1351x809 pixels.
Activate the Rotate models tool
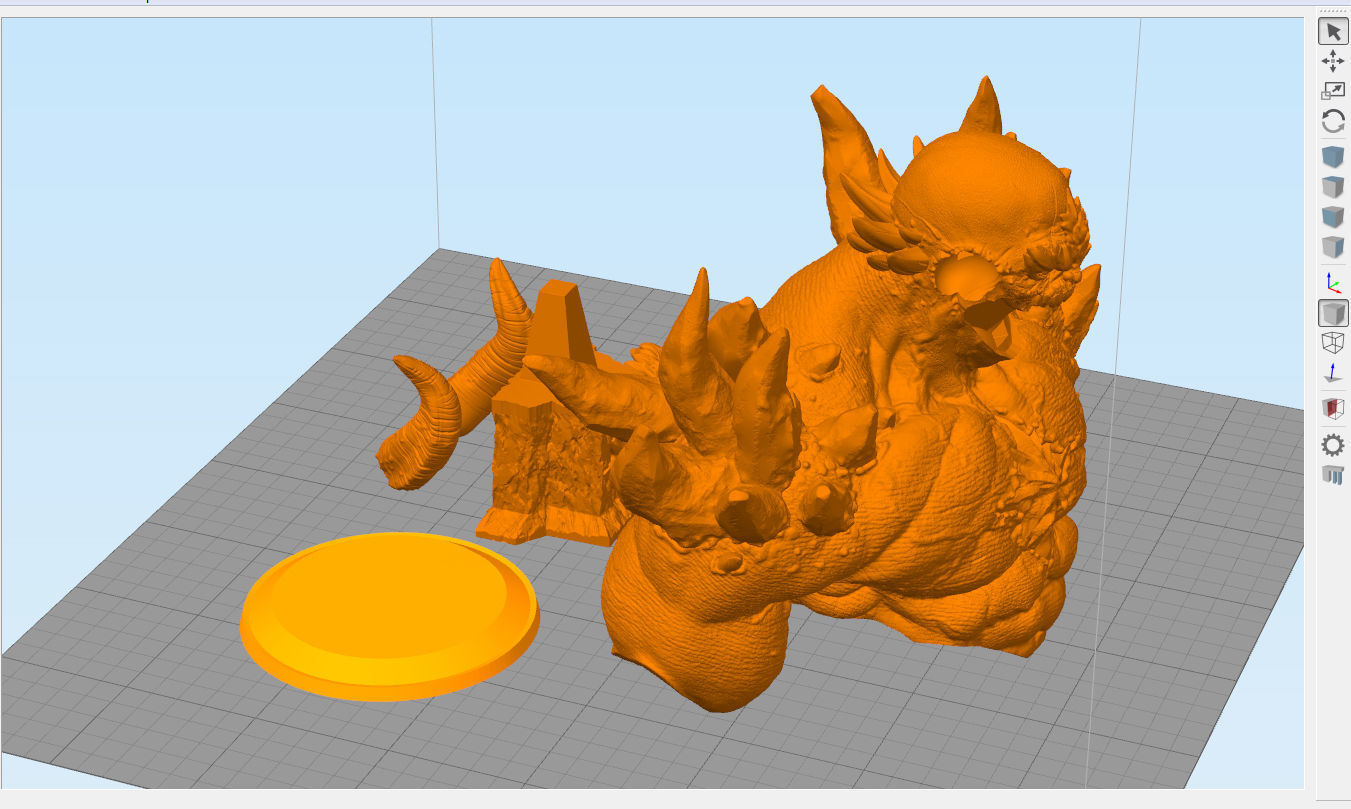tap(1333, 120)
